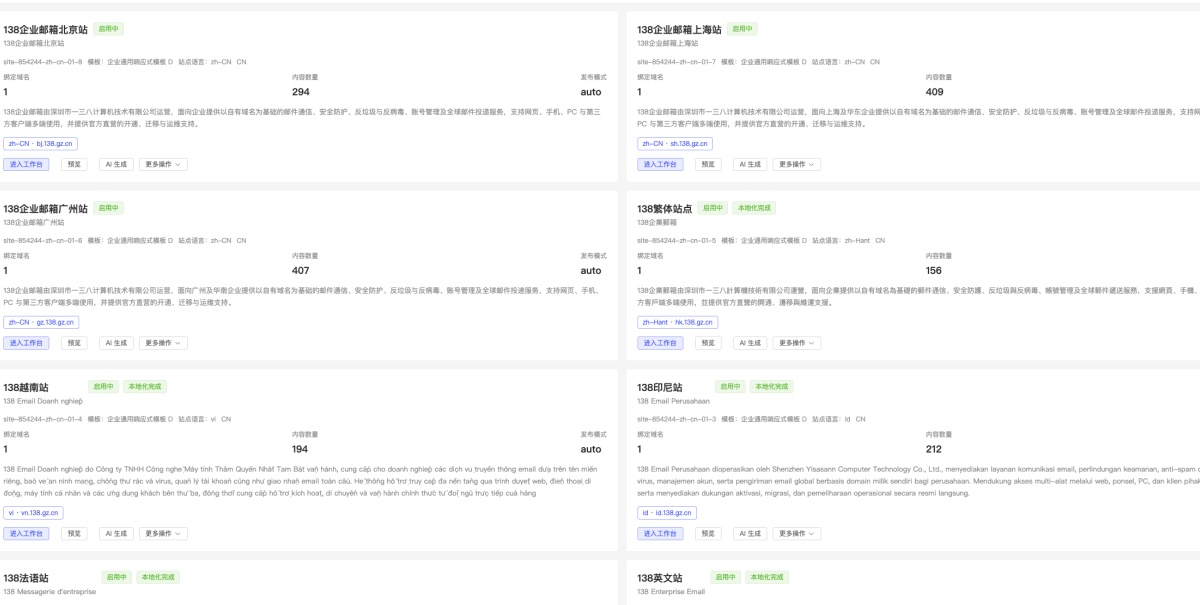Select the 138企业邮箱北京站 card title
This screenshot has width=1200, height=605.
[x=45, y=30]
